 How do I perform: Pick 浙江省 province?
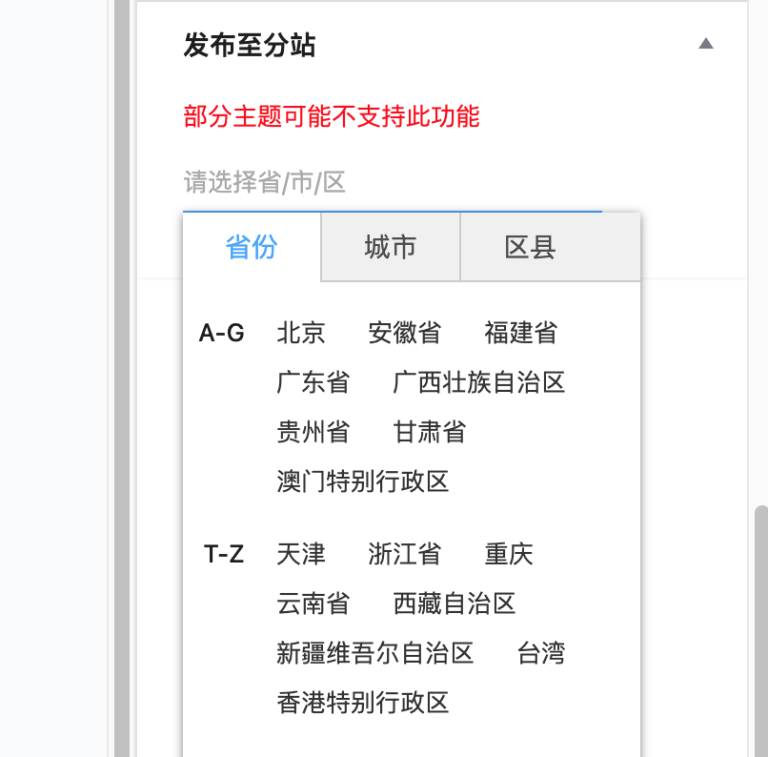pyautogui.click(x=404, y=554)
